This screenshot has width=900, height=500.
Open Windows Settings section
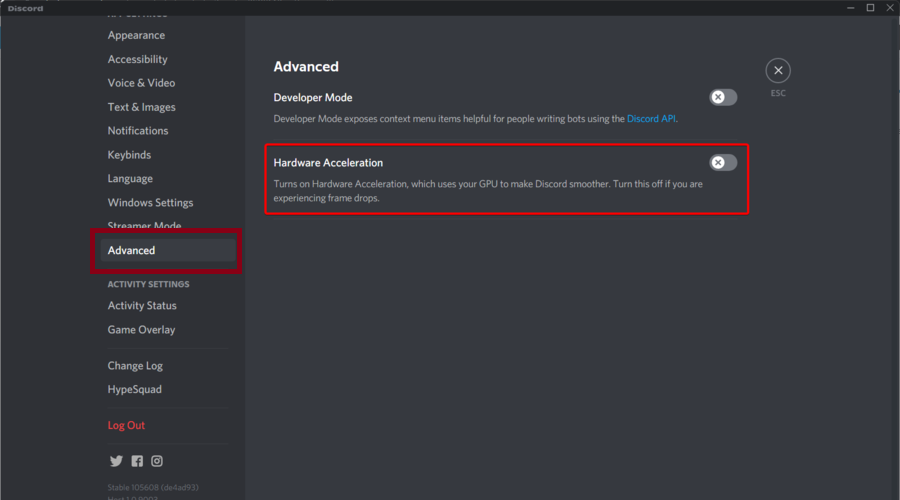150,203
